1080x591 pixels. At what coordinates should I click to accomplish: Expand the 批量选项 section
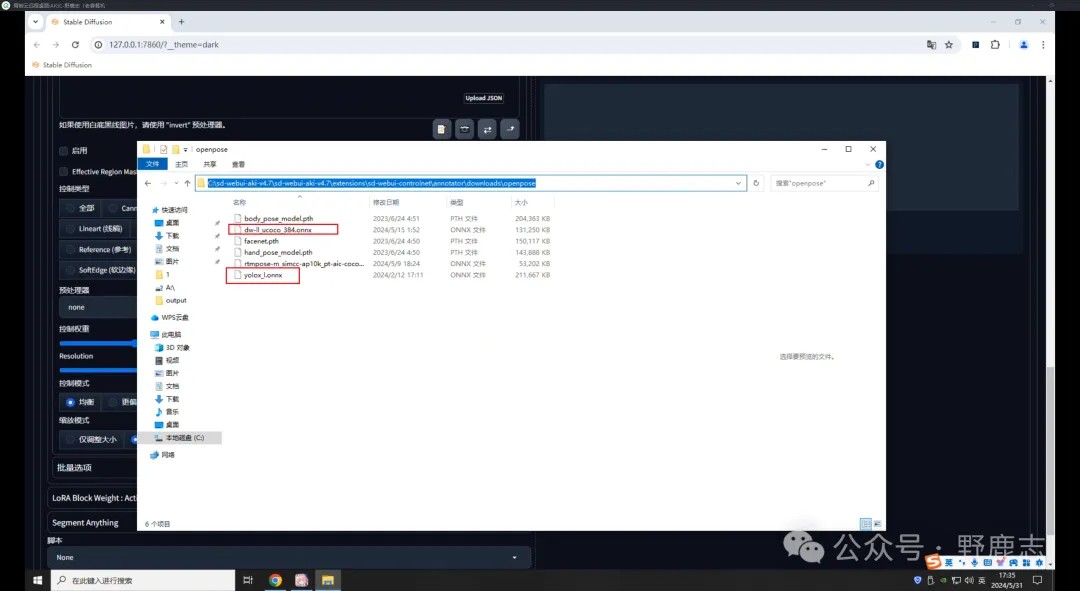click(95, 468)
